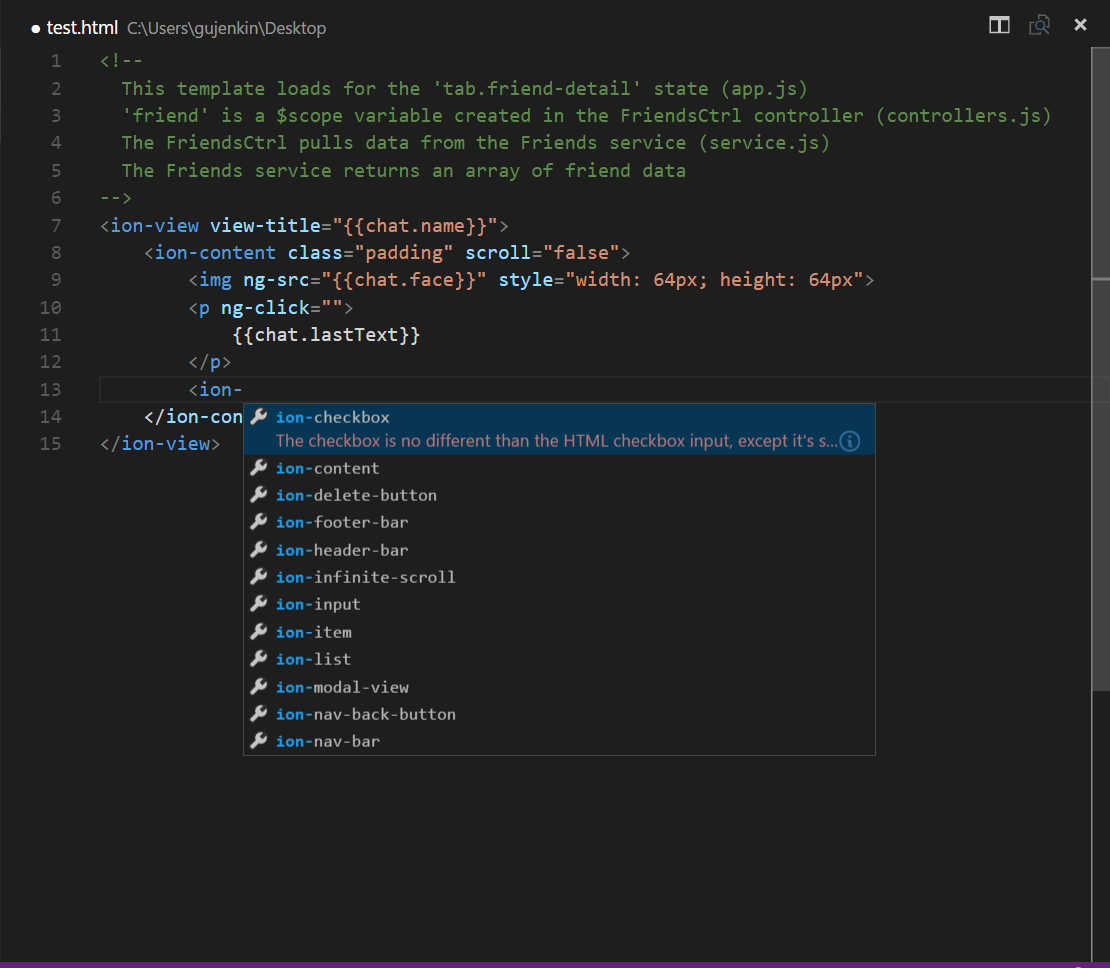Click line number 7 in gutter
Viewport: 1110px width, 968px height.
(56, 225)
